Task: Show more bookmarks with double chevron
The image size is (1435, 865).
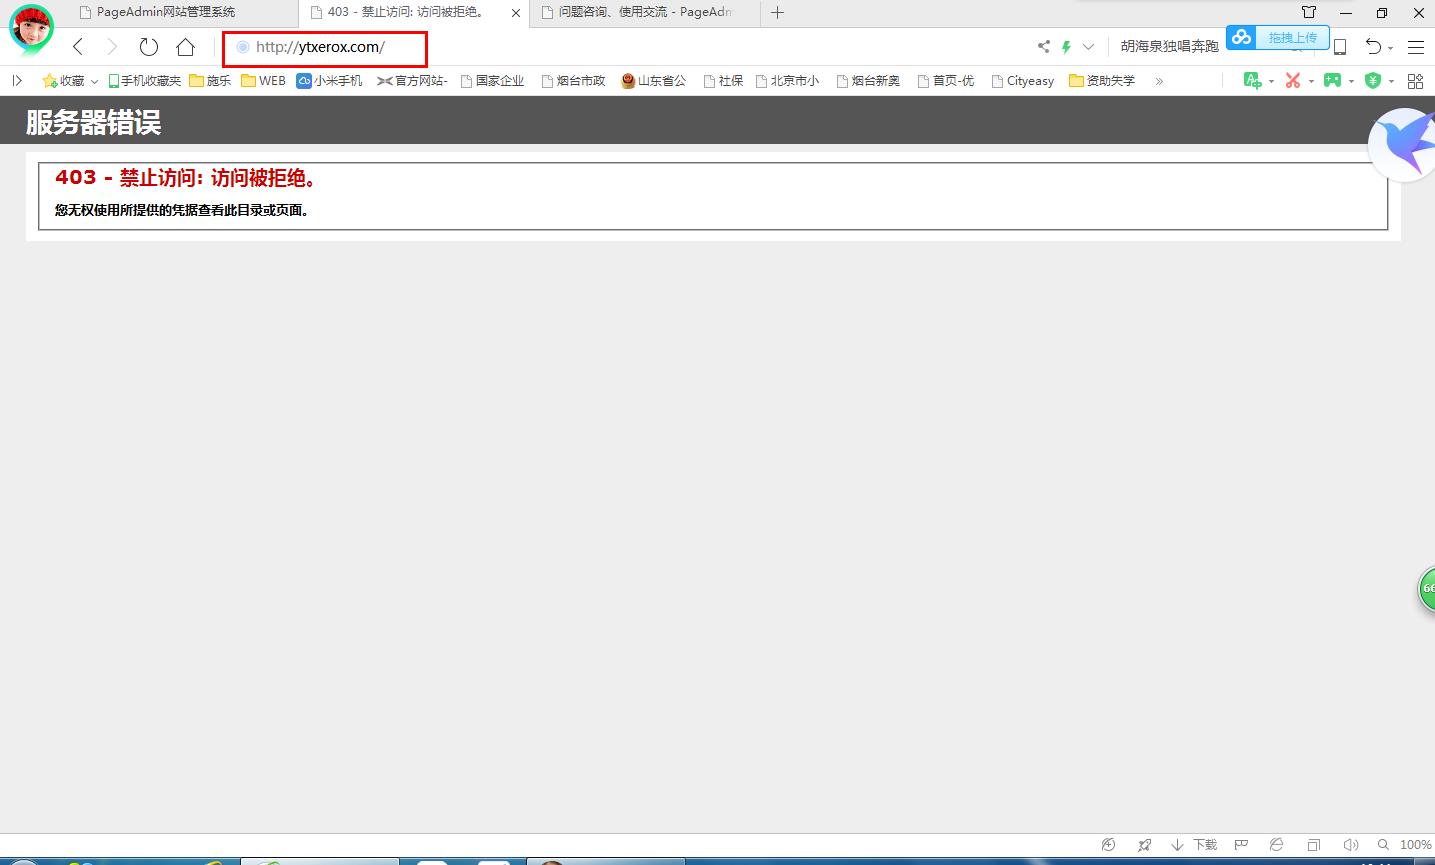Action: click(1159, 81)
